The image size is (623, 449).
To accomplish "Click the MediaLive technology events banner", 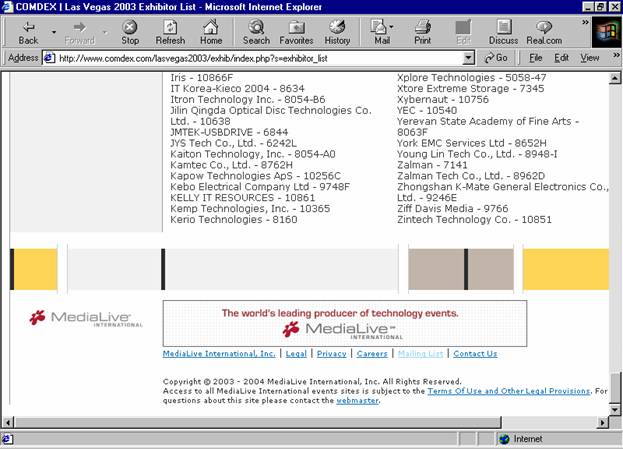I will (x=344, y=322).
